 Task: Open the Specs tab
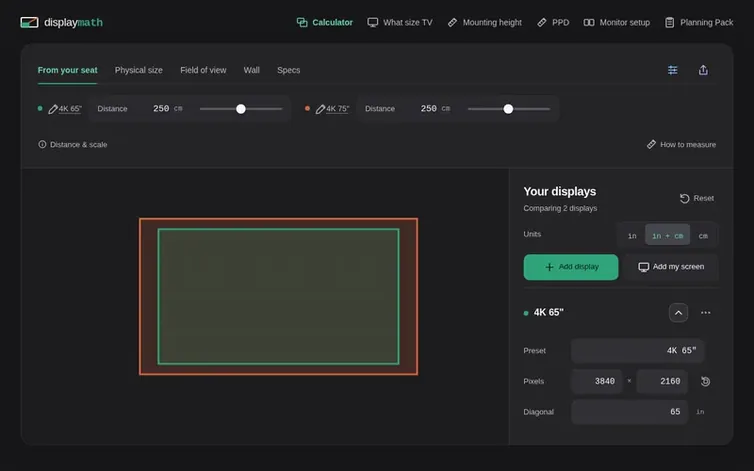click(x=289, y=70)
